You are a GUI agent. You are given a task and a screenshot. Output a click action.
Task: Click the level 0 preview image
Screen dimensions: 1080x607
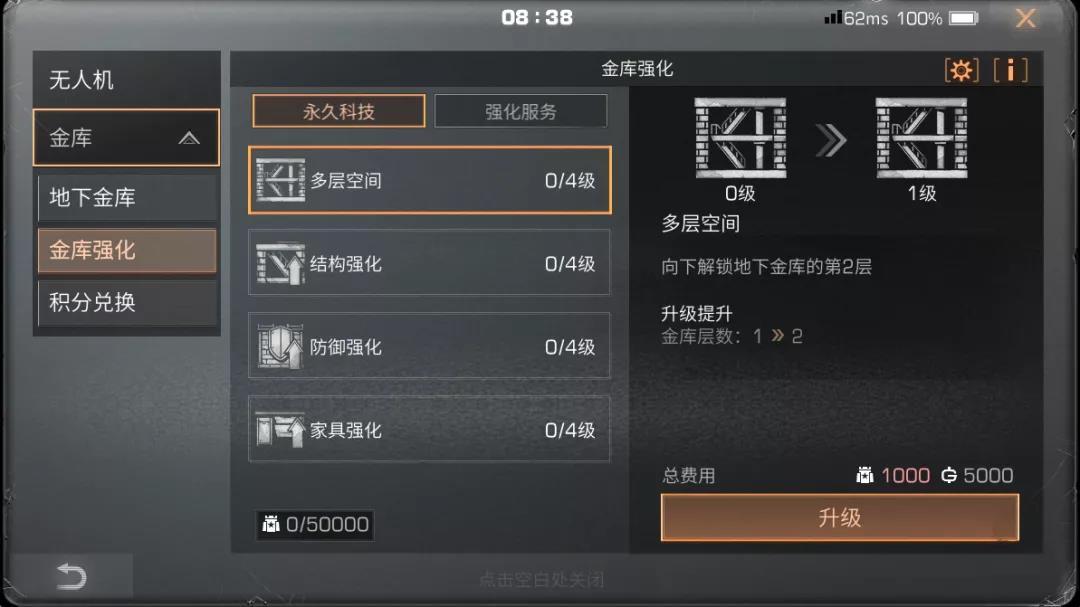coord(740,138)
